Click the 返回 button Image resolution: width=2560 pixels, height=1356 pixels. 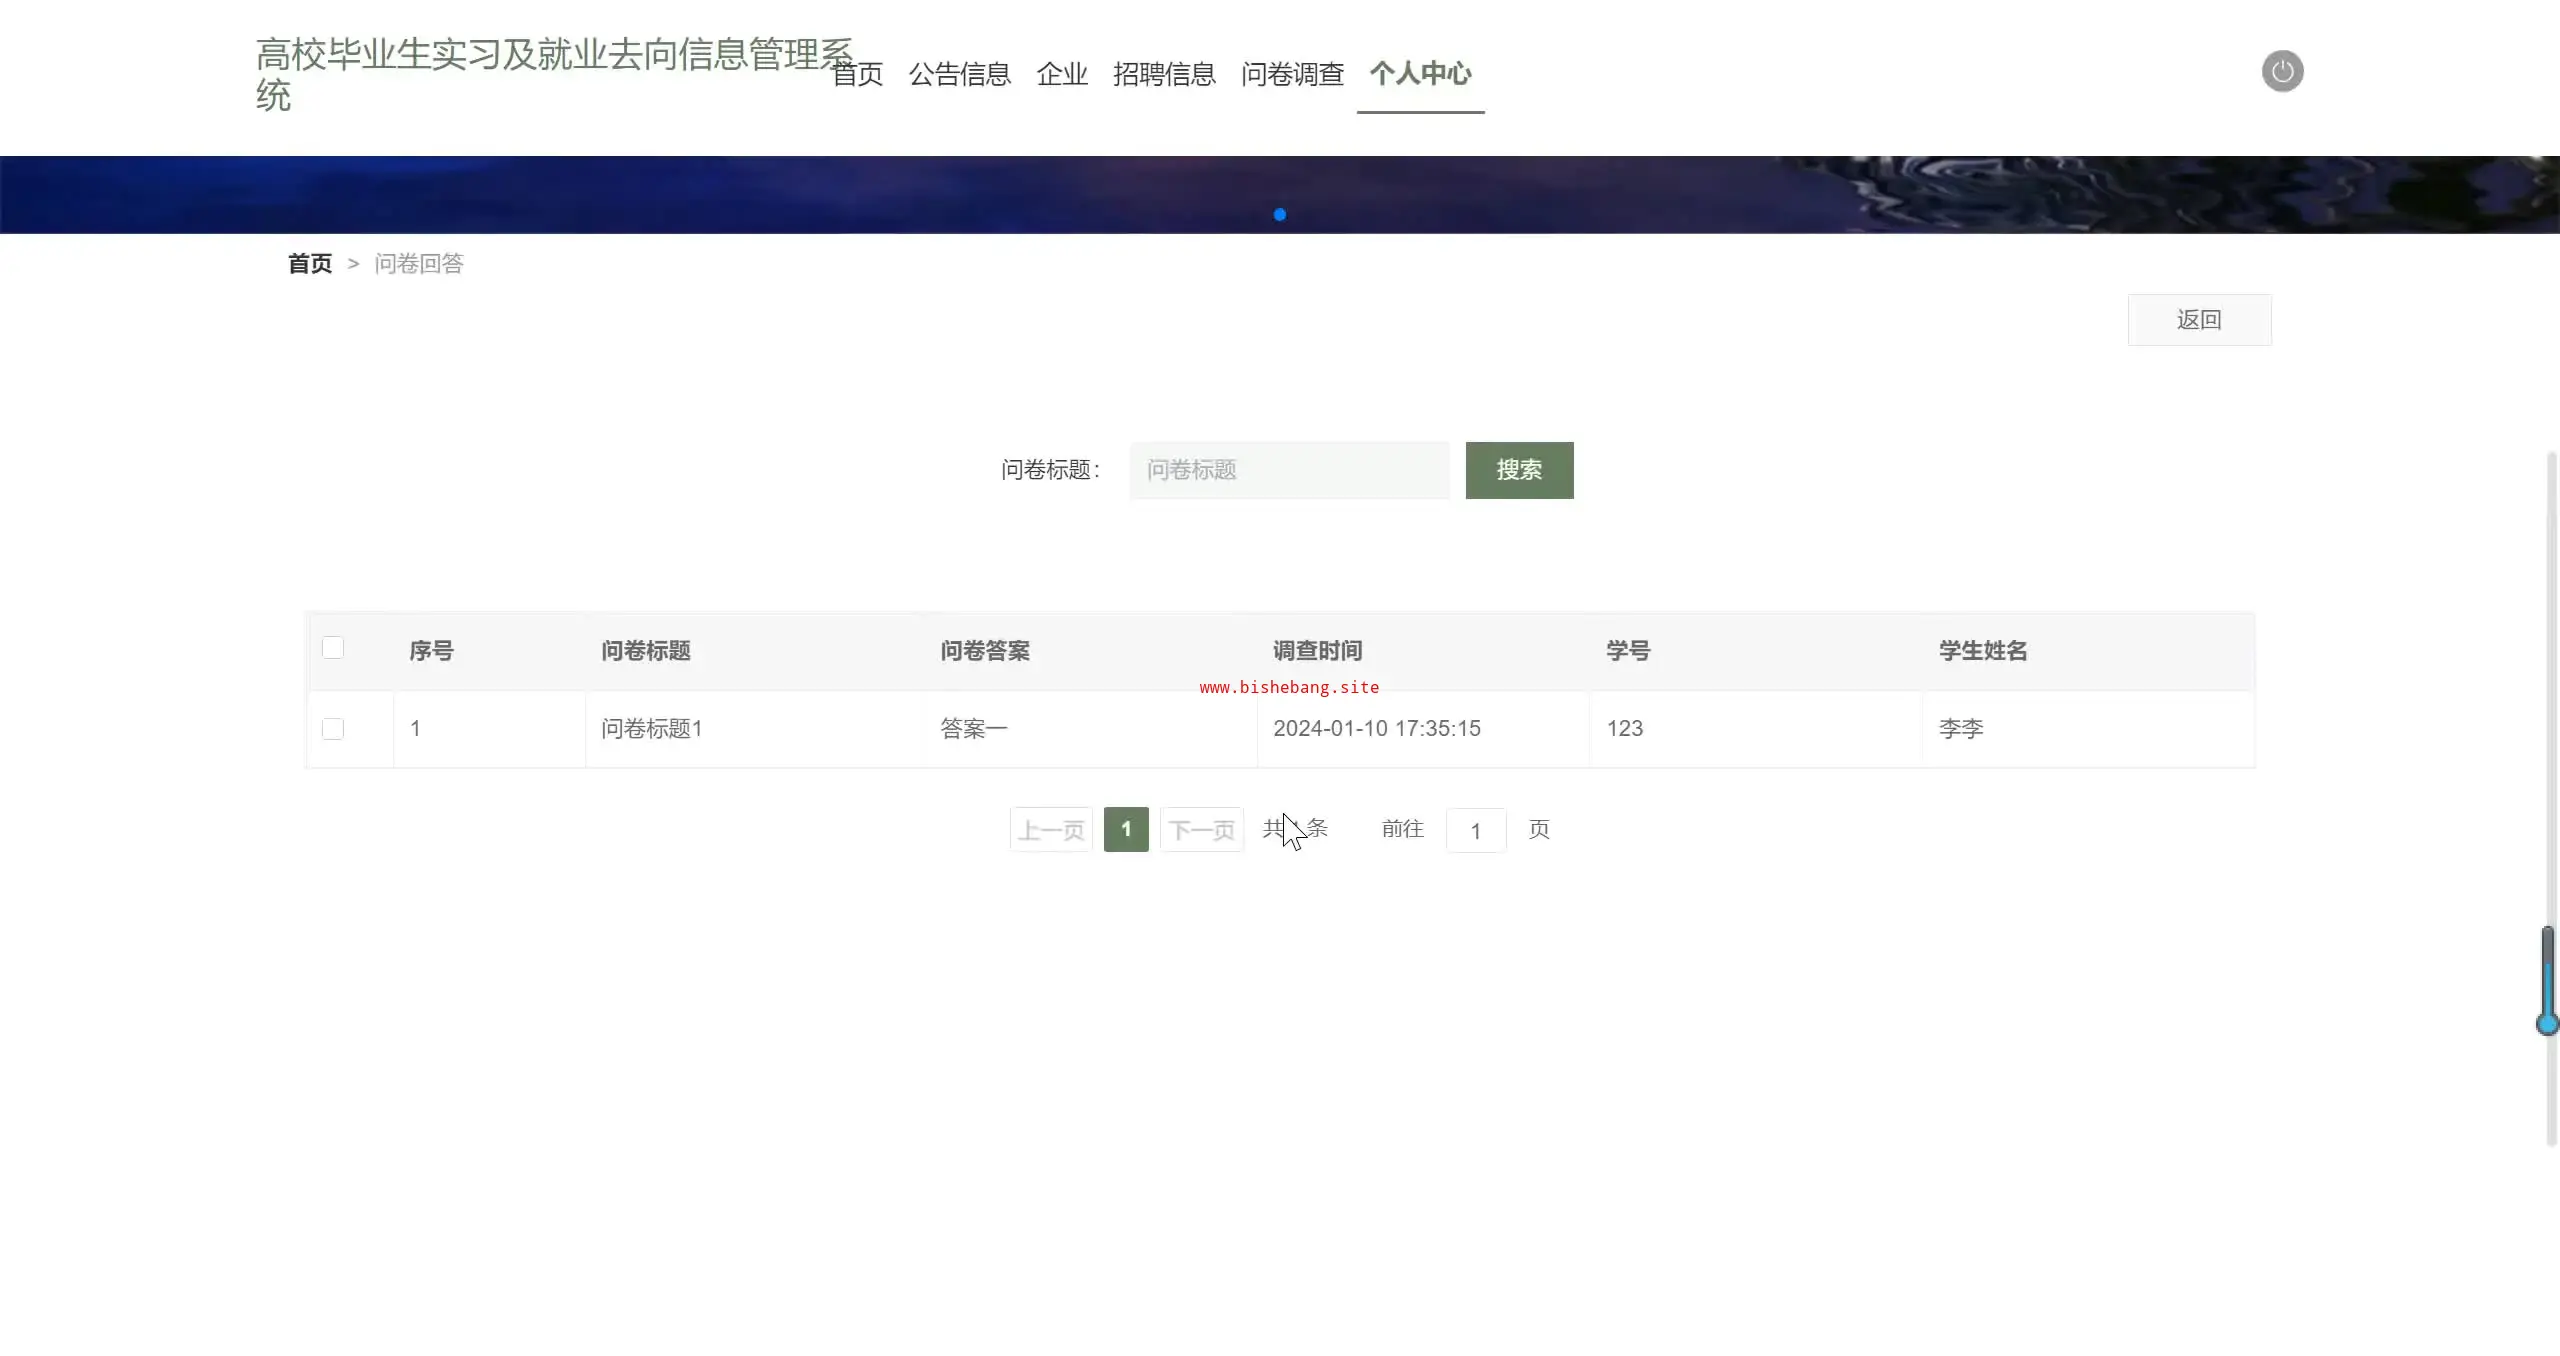point(2199,320)
